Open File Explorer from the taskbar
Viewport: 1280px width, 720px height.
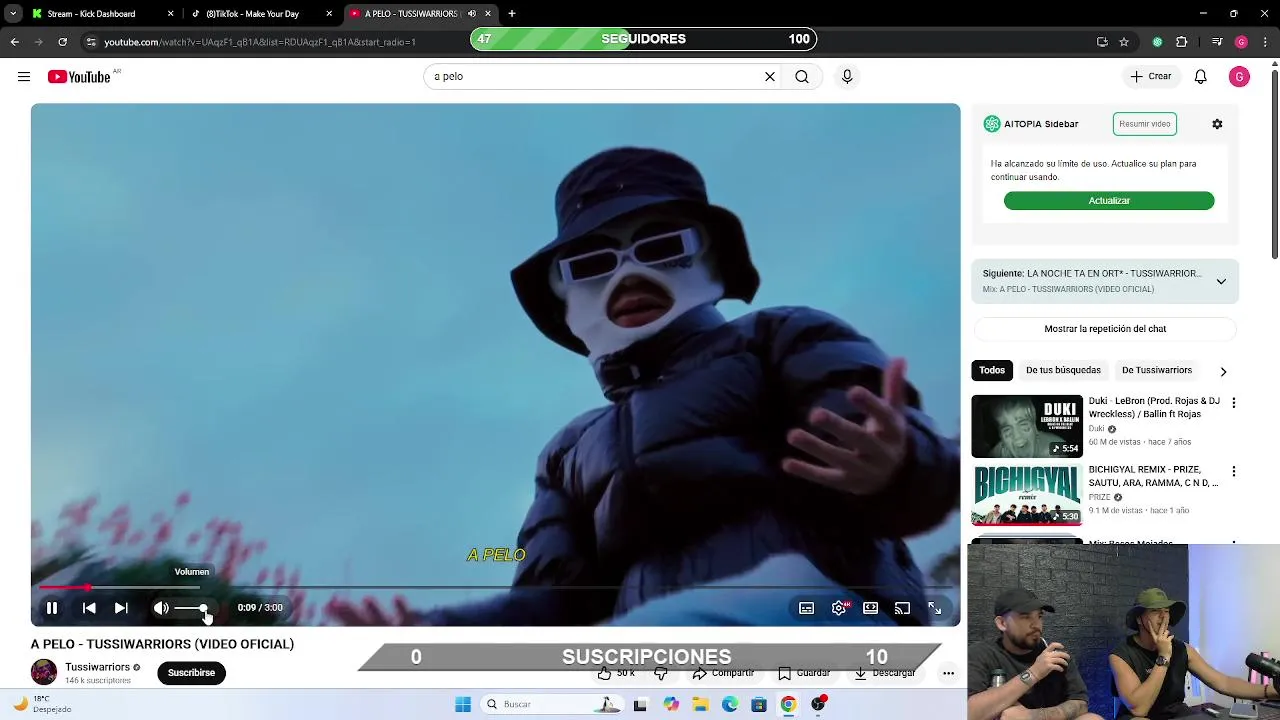[700, 704]
